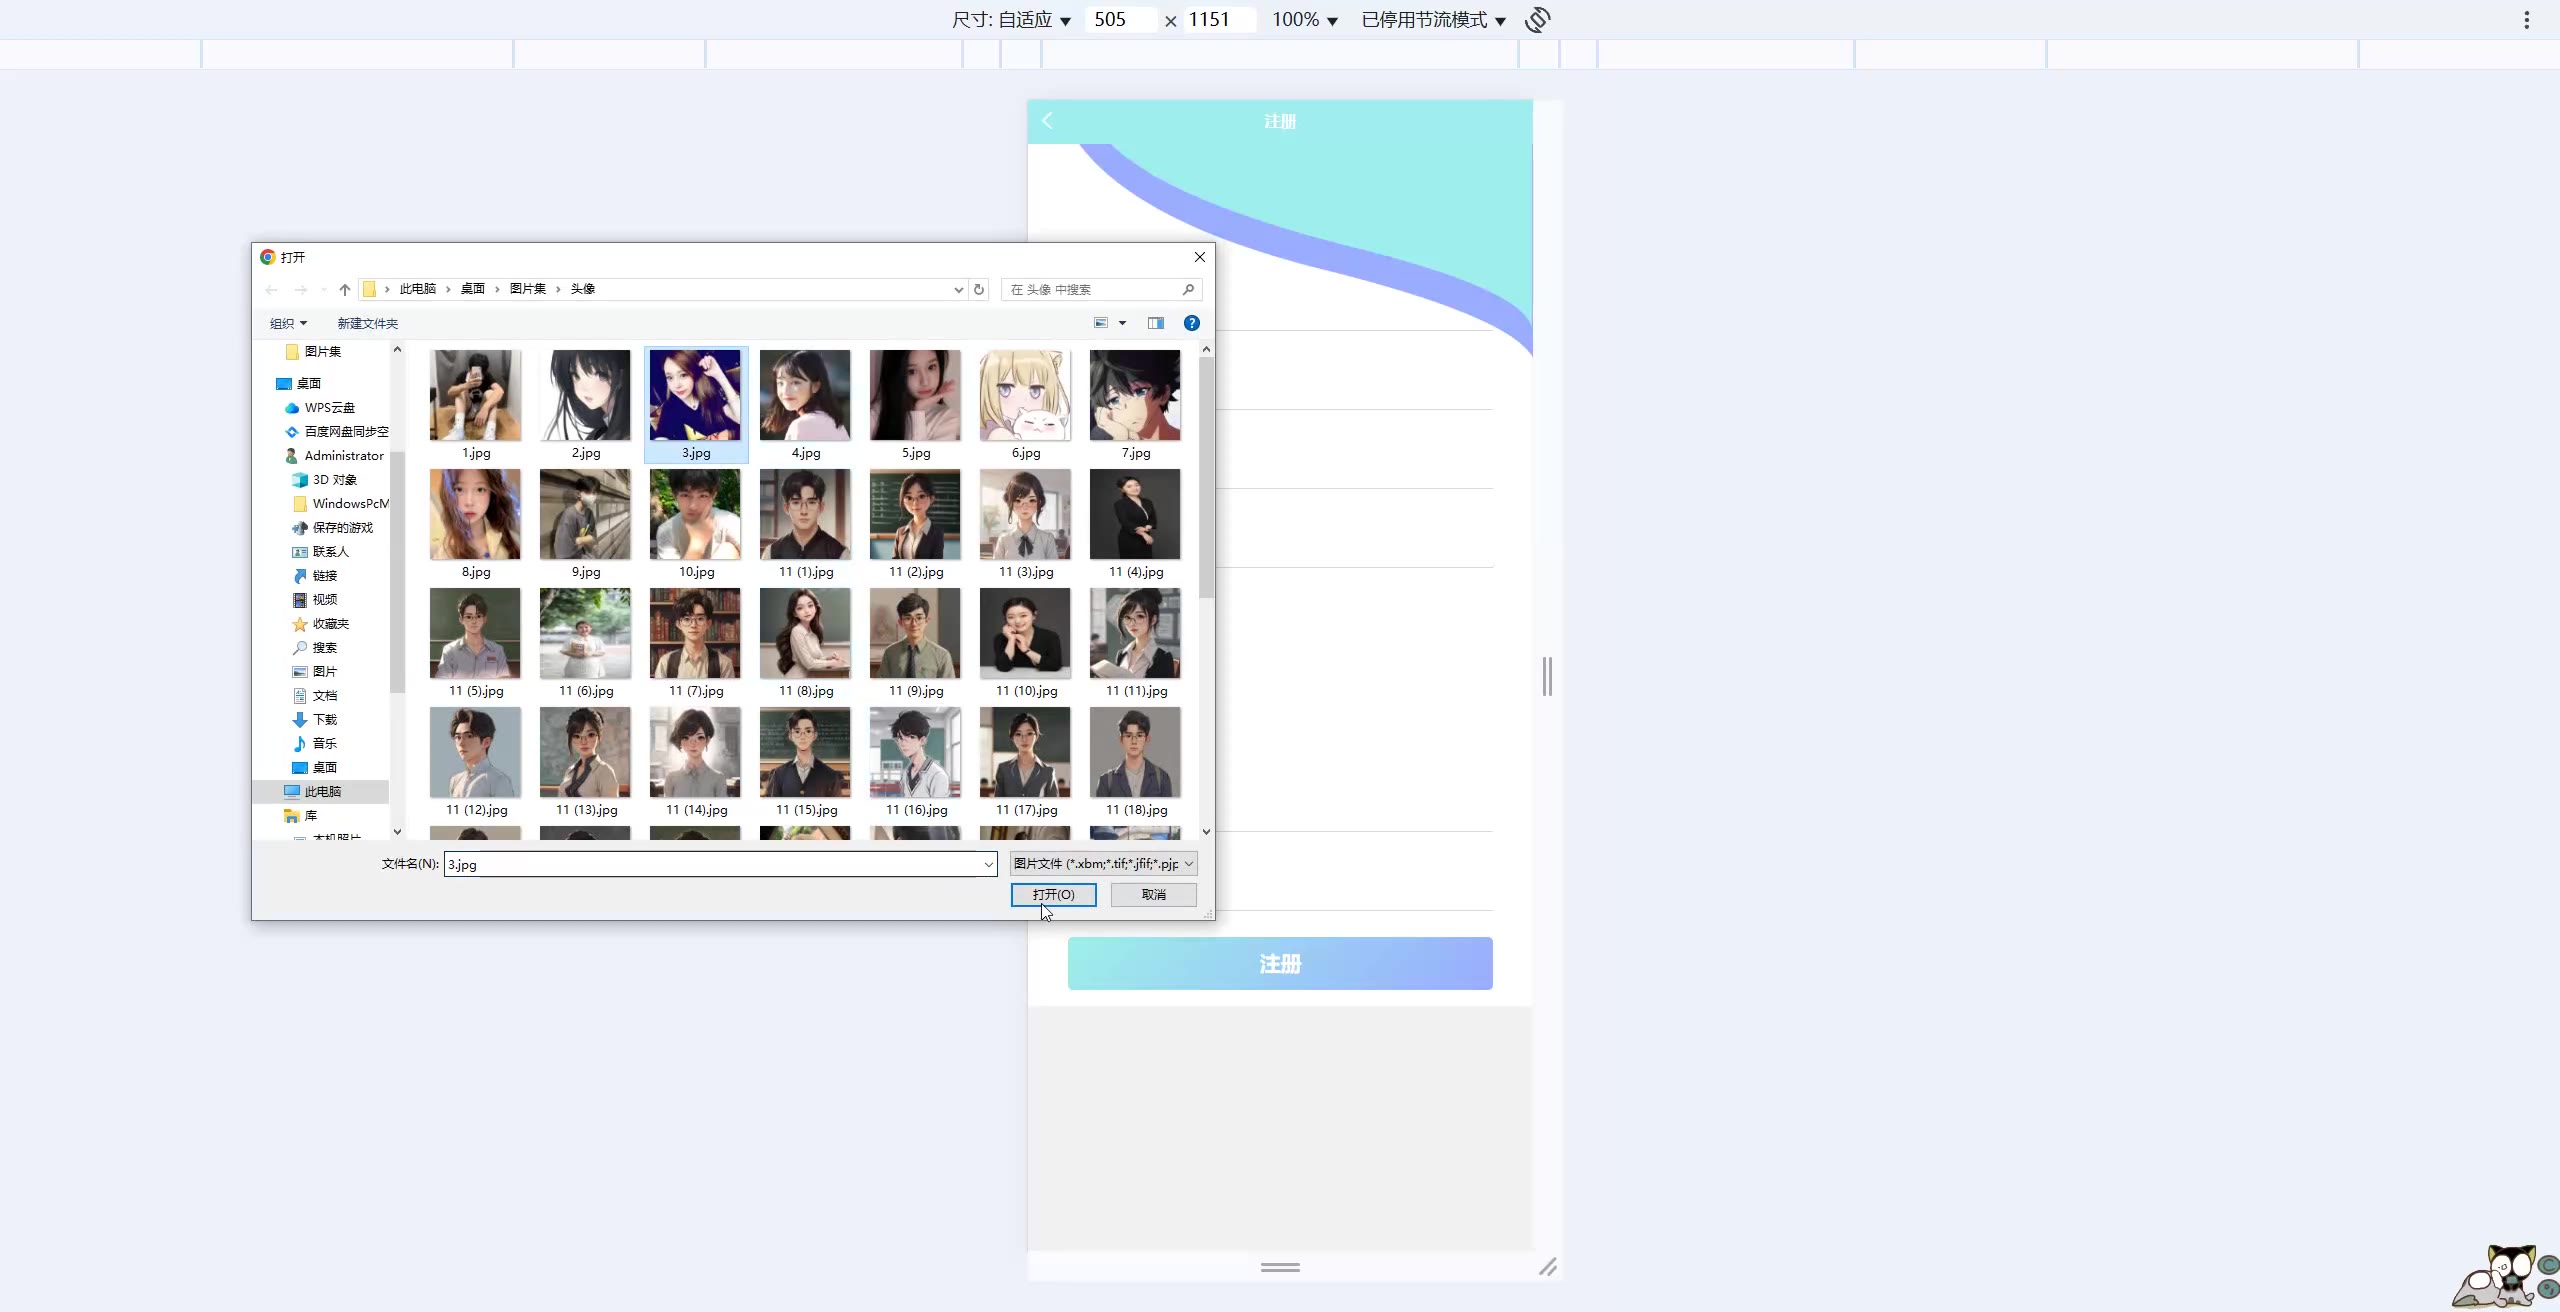Refresh the folder with the reload icon
This screenshot has height=1312, width=2560.
click(x=979, y=290)
